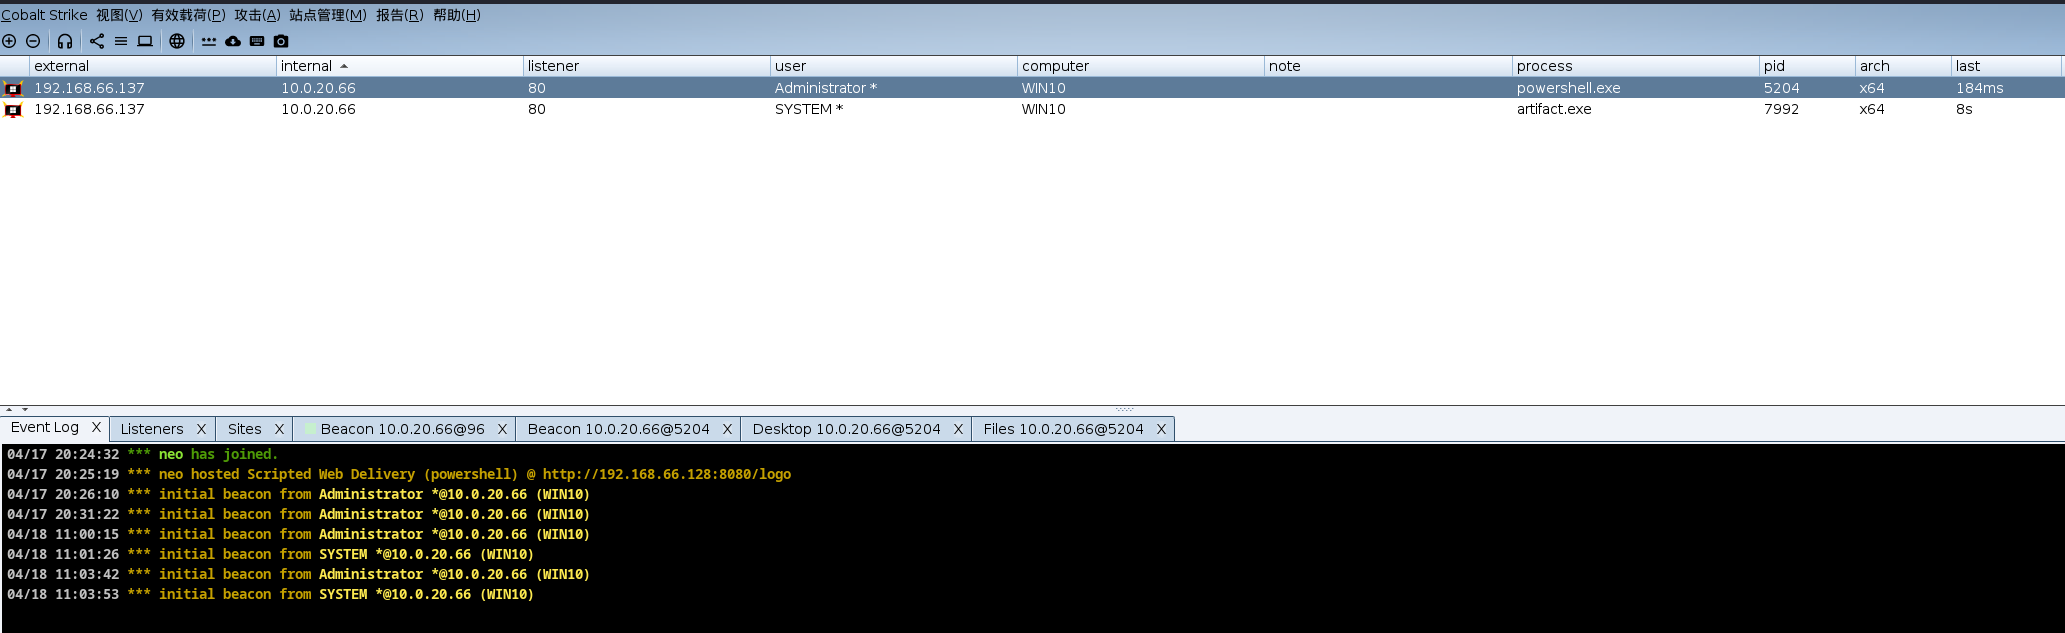Switch to the Desktop 10.0.20.66@5204 tab
The image size is (2065, 633).
pyautogui.click(x=846, y=429)
